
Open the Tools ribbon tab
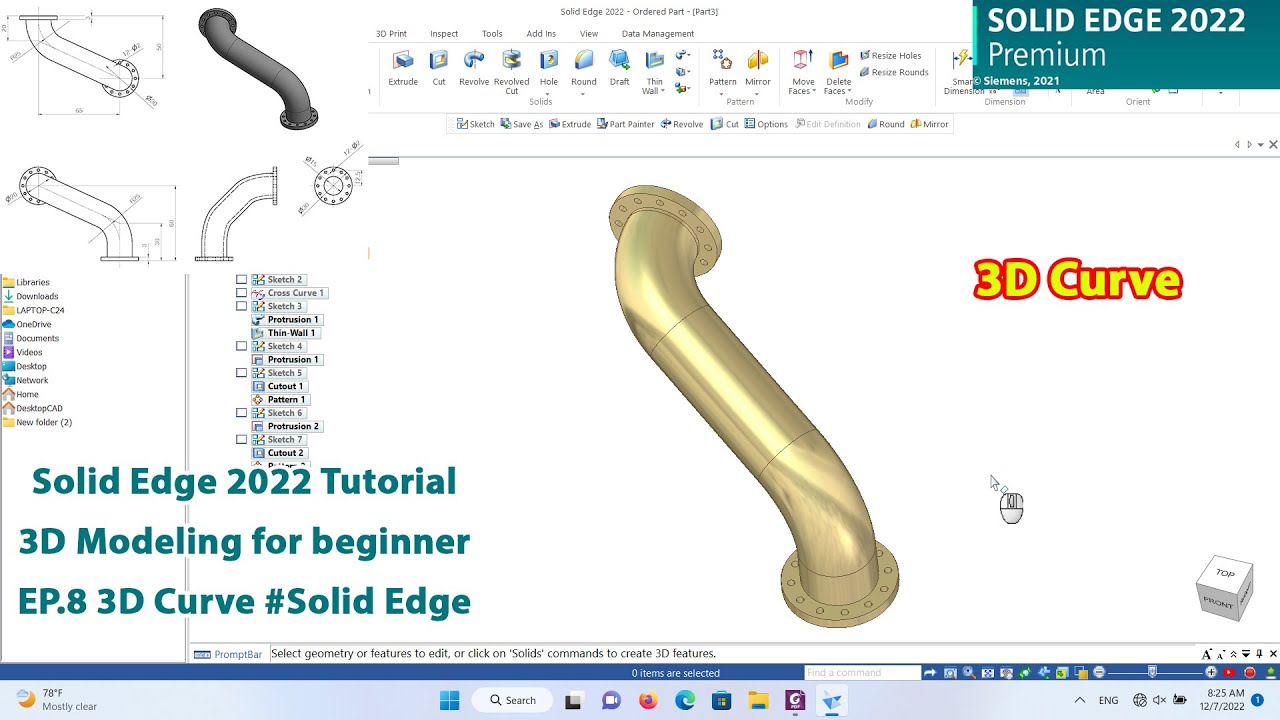pyautogui.click(x=492, y=34)
